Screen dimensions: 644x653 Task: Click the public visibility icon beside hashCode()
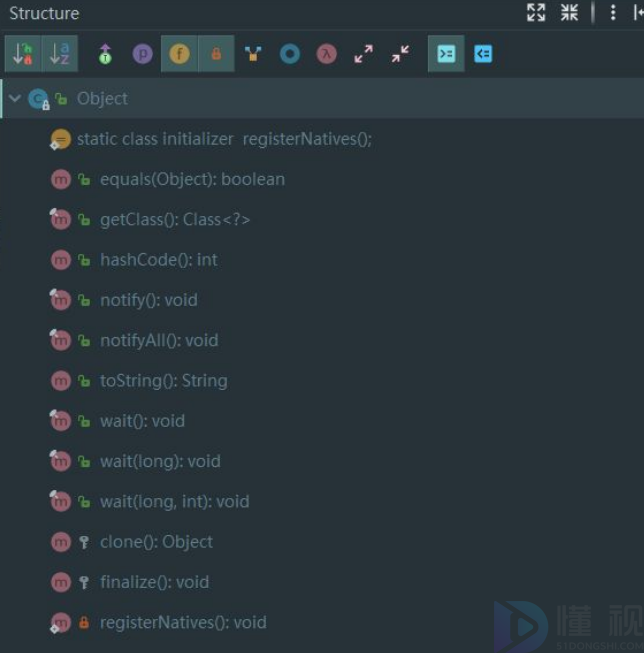point(84,260)
